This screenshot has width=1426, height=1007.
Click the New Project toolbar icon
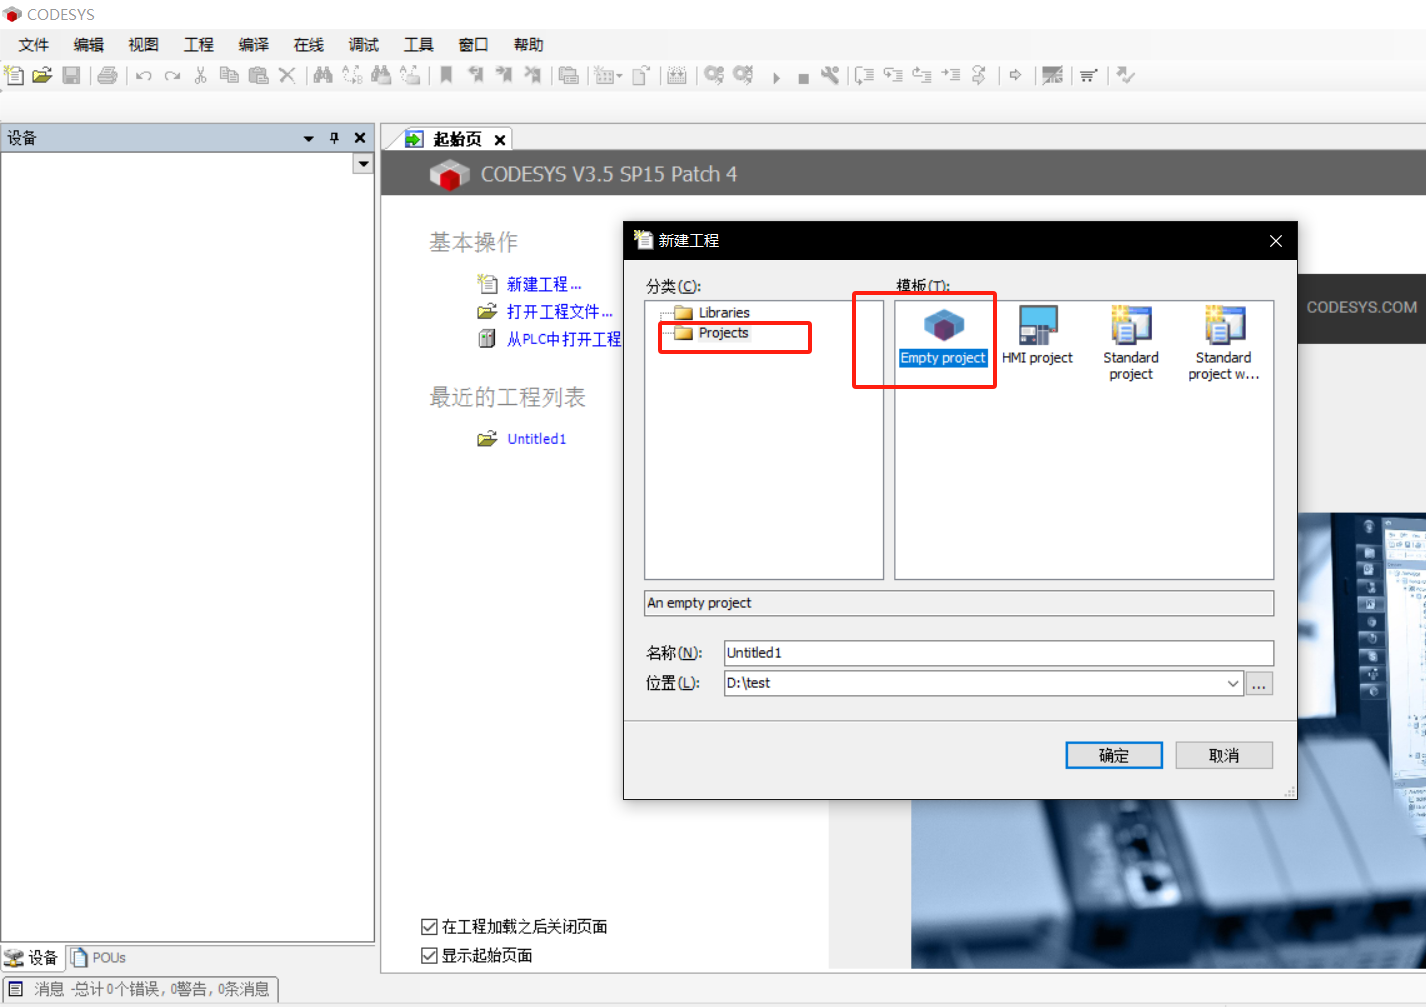click(14, 75)
